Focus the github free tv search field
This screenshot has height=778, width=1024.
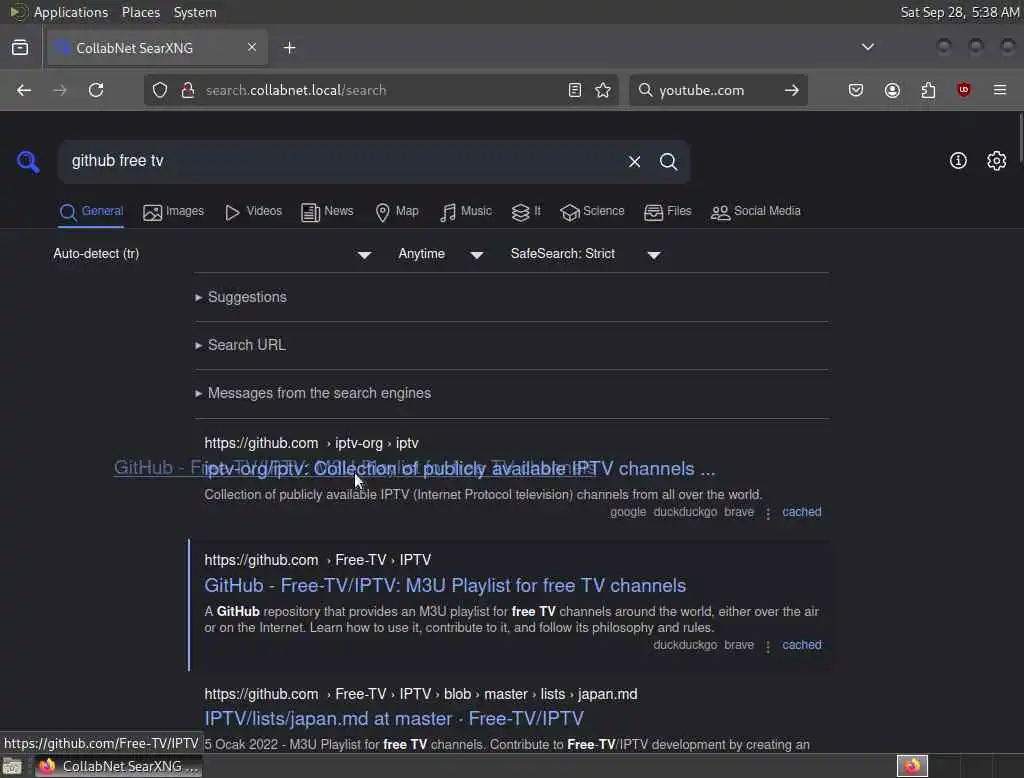point(343,161)
